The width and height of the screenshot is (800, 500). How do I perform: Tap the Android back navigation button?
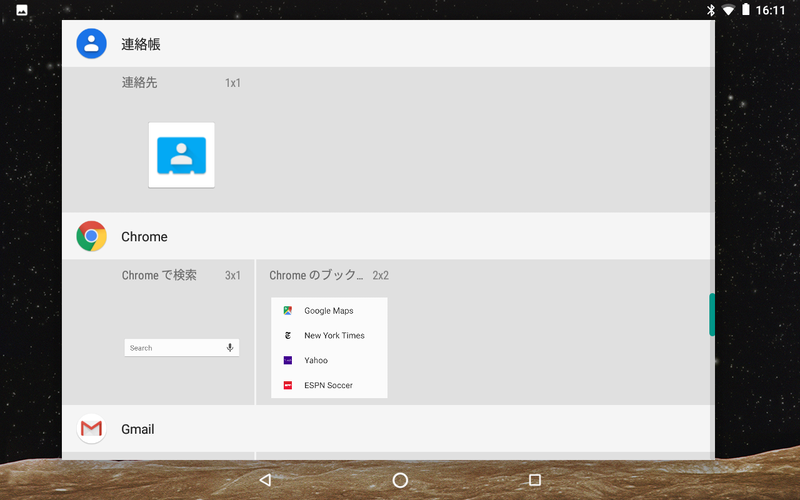click(265, 480)
